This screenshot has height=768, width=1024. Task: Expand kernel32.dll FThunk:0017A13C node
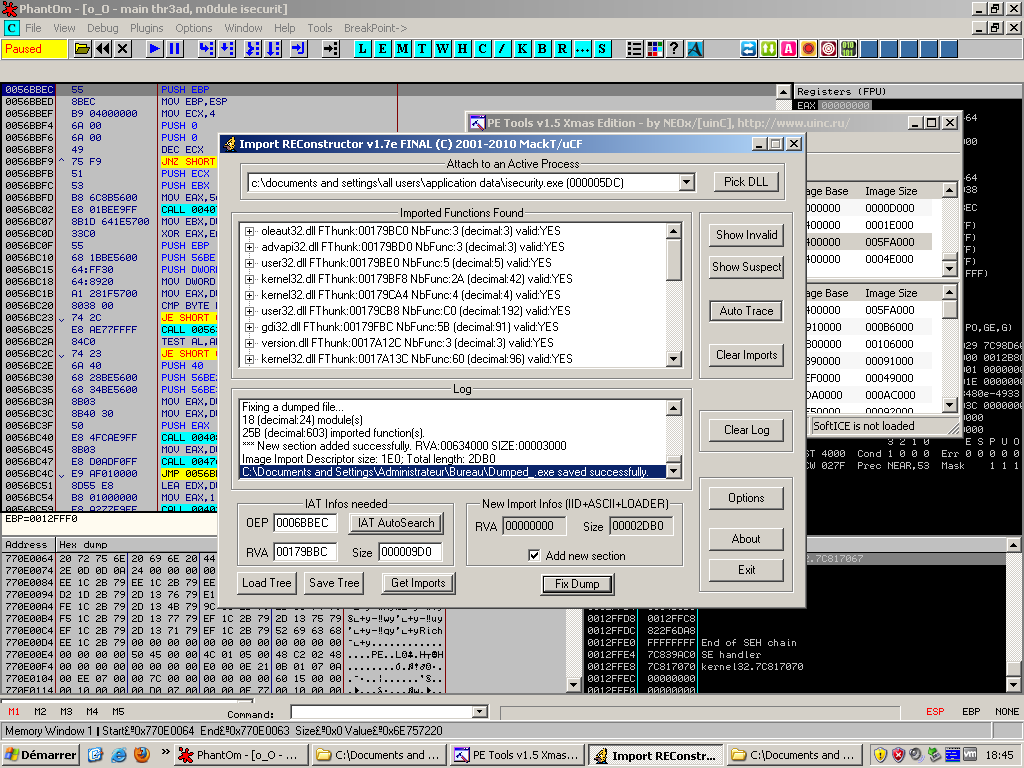[249, 359]
